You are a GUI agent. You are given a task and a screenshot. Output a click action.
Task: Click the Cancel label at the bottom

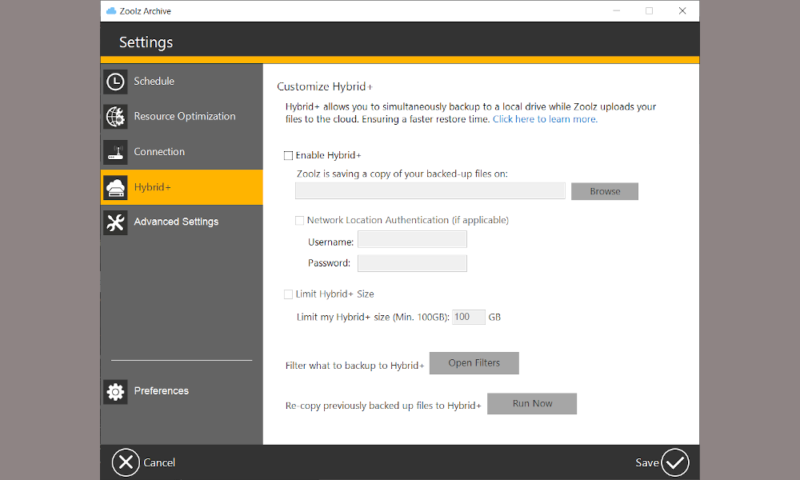[159, 463]
